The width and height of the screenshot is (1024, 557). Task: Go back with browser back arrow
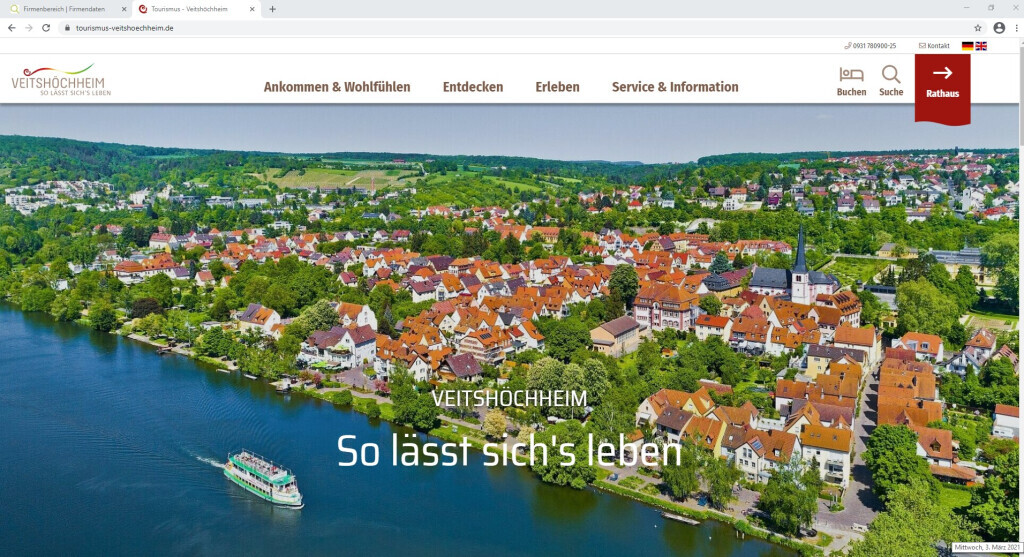point(11,28)
